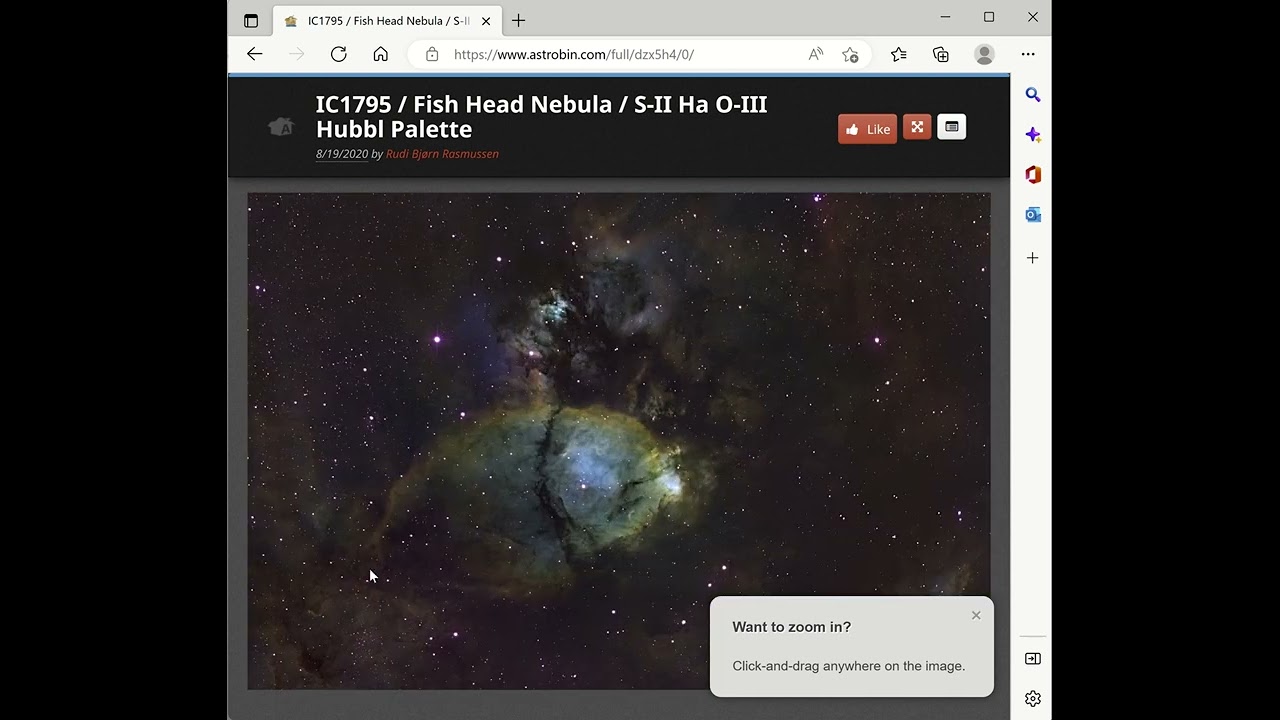The height and width of the screenshot is (720, 1280).
Task: Open a new browser tab
Action: pos(518,20)
